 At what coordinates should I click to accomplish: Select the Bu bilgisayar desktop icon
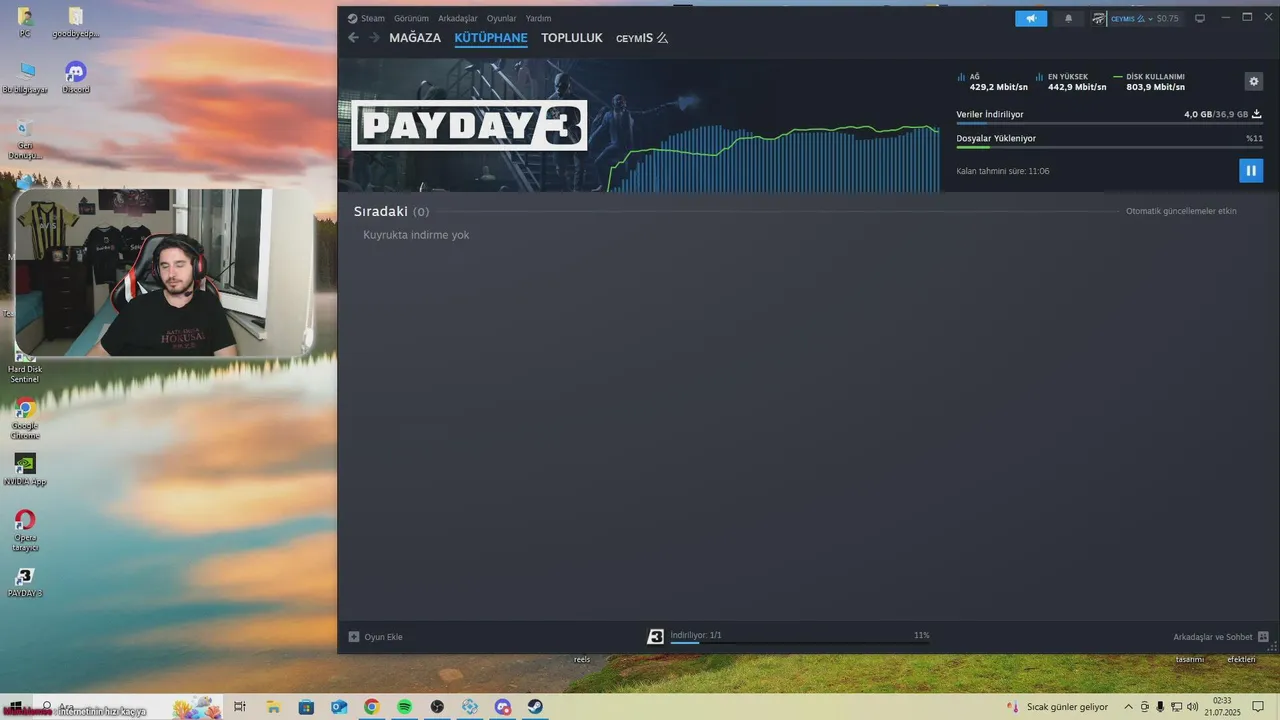pyautogui.click(x=25, y=78)
